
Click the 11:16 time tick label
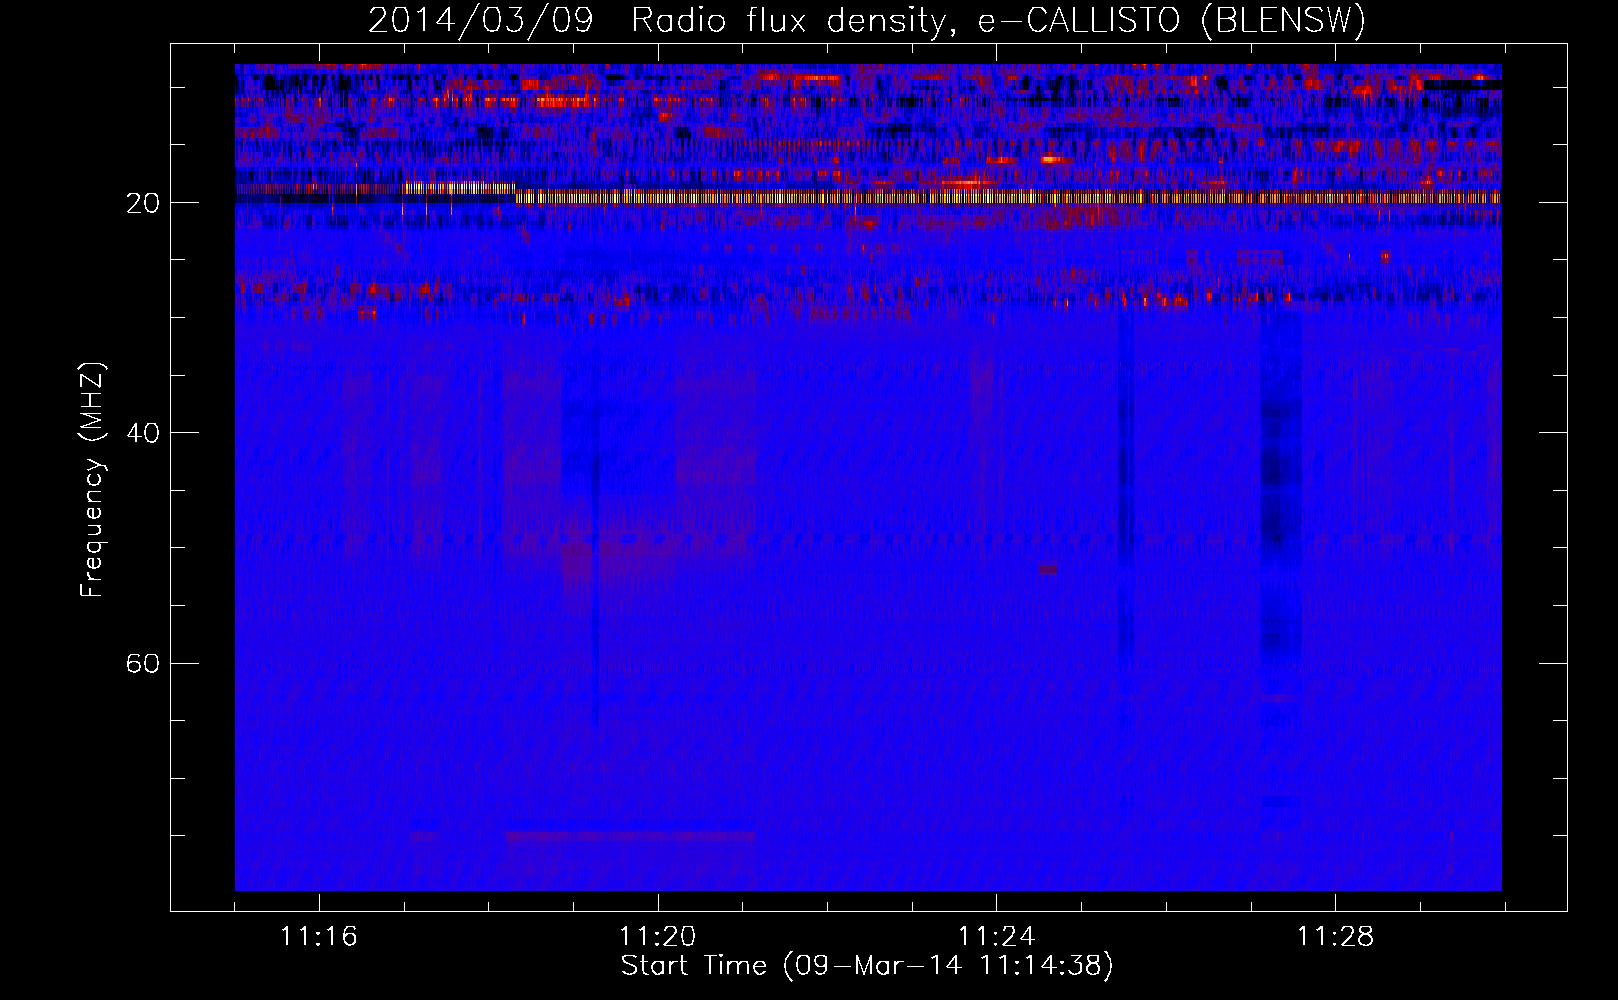pos(319,937)
